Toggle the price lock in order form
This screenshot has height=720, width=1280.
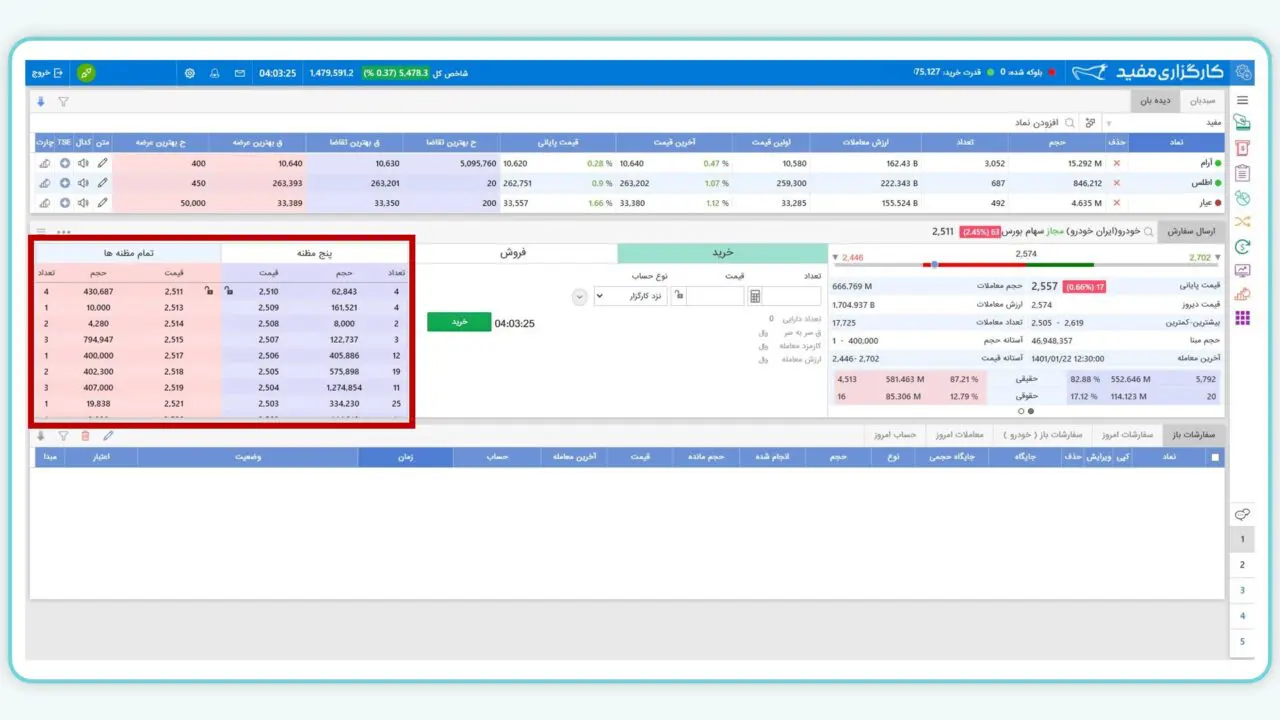(677, 296)
